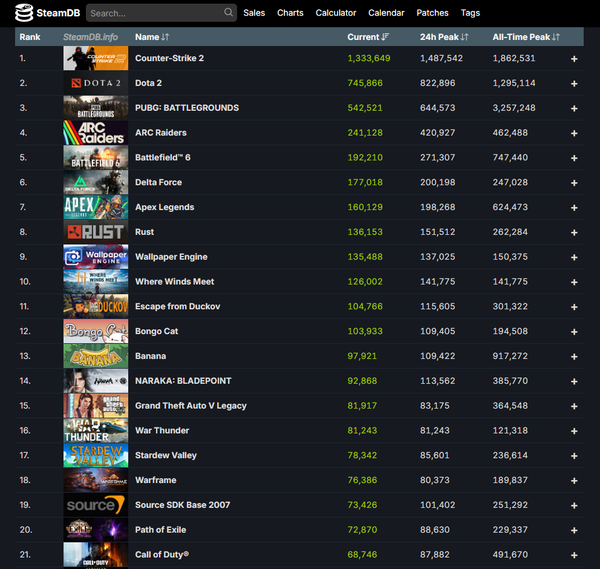The image size is (600, 569).
Task: Click the Dota 2 game image
Action: (x=95, y=83)
